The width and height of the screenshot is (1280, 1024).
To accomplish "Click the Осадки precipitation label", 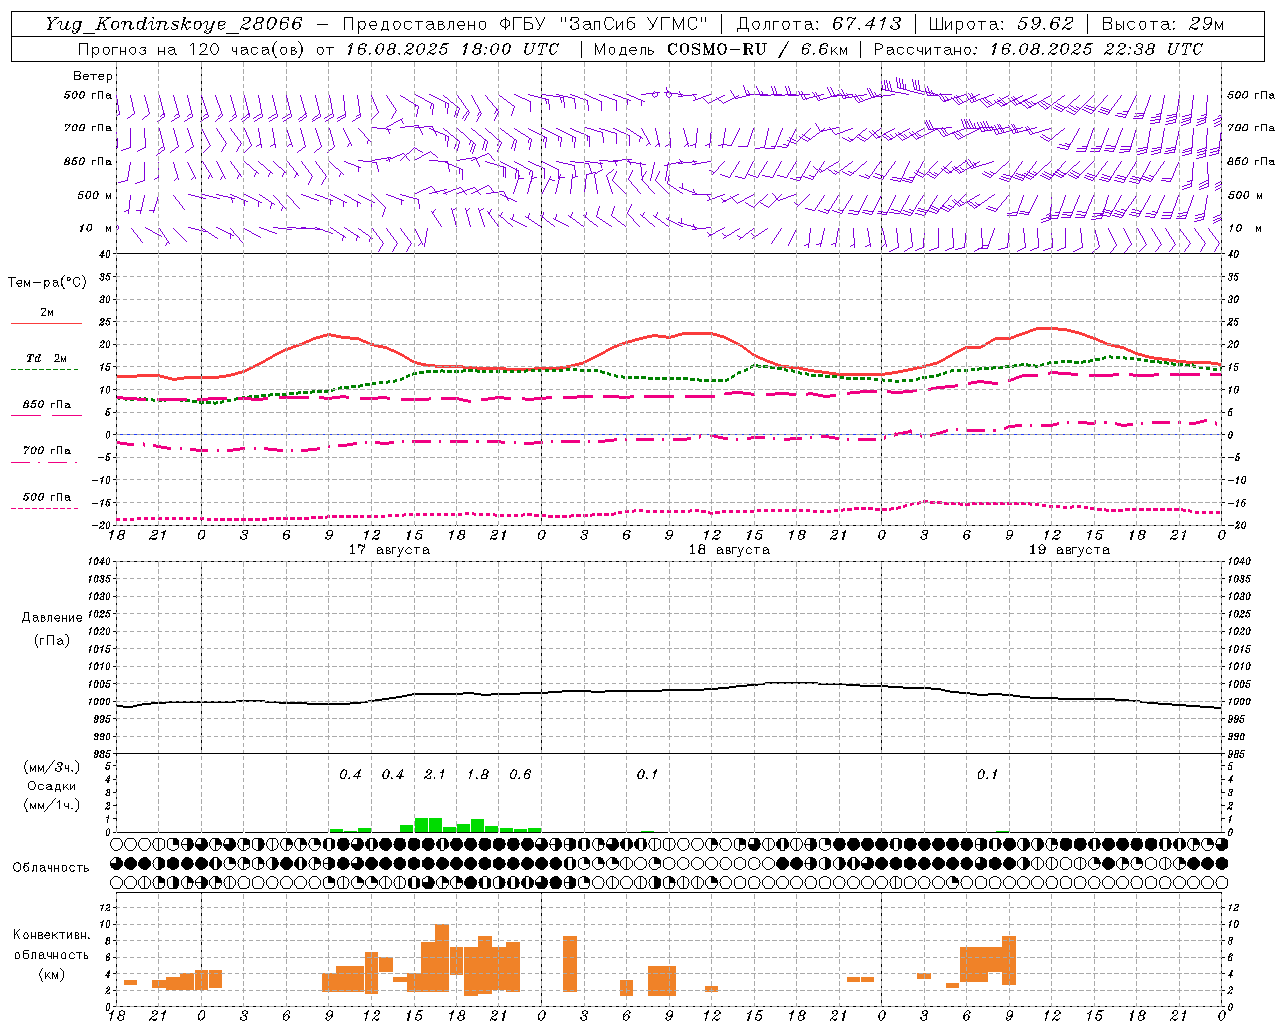I will click(x=52, y=786).
